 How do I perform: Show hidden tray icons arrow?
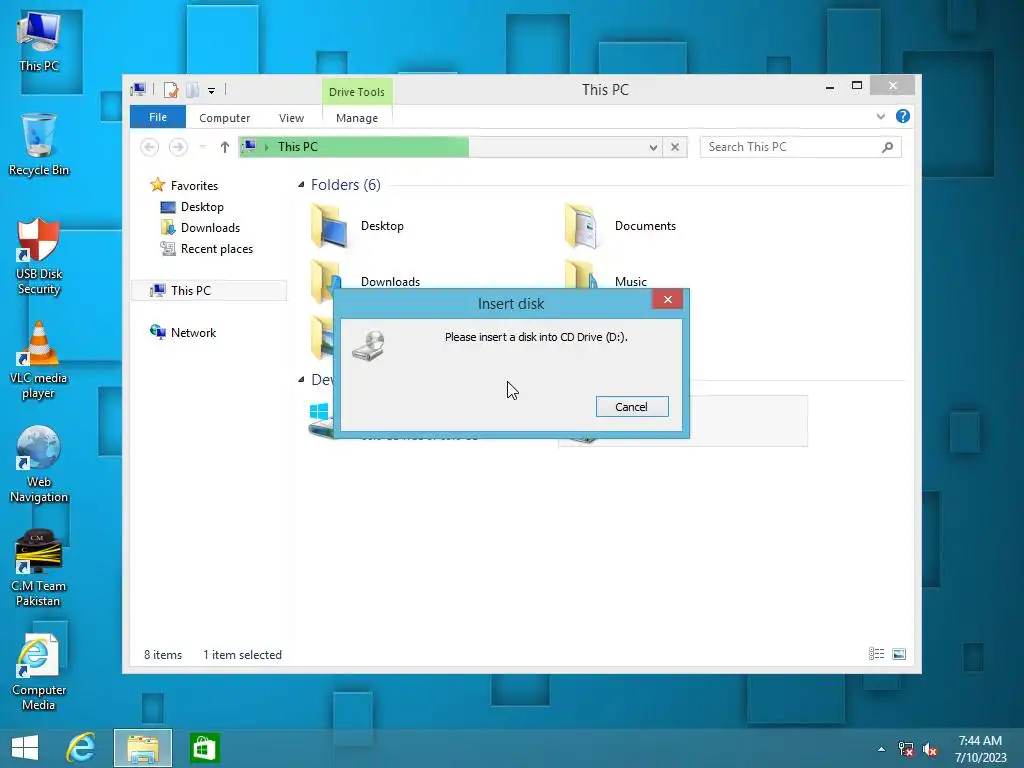881,749
